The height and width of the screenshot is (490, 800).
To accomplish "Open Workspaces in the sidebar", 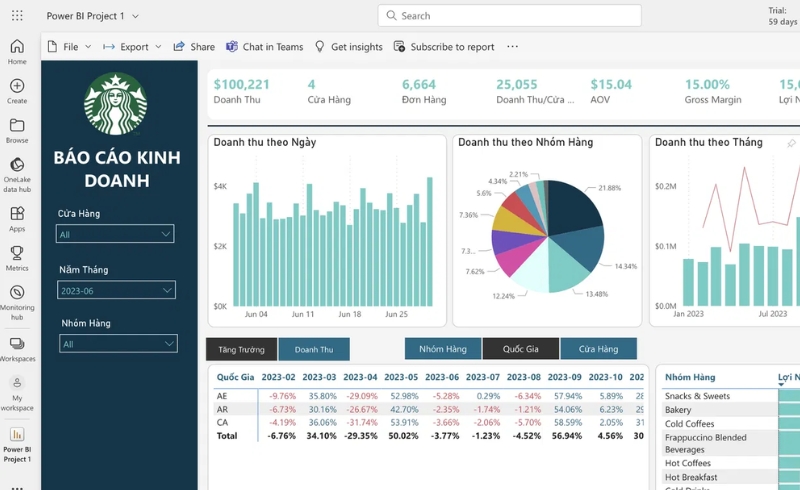I will (17, 349).
